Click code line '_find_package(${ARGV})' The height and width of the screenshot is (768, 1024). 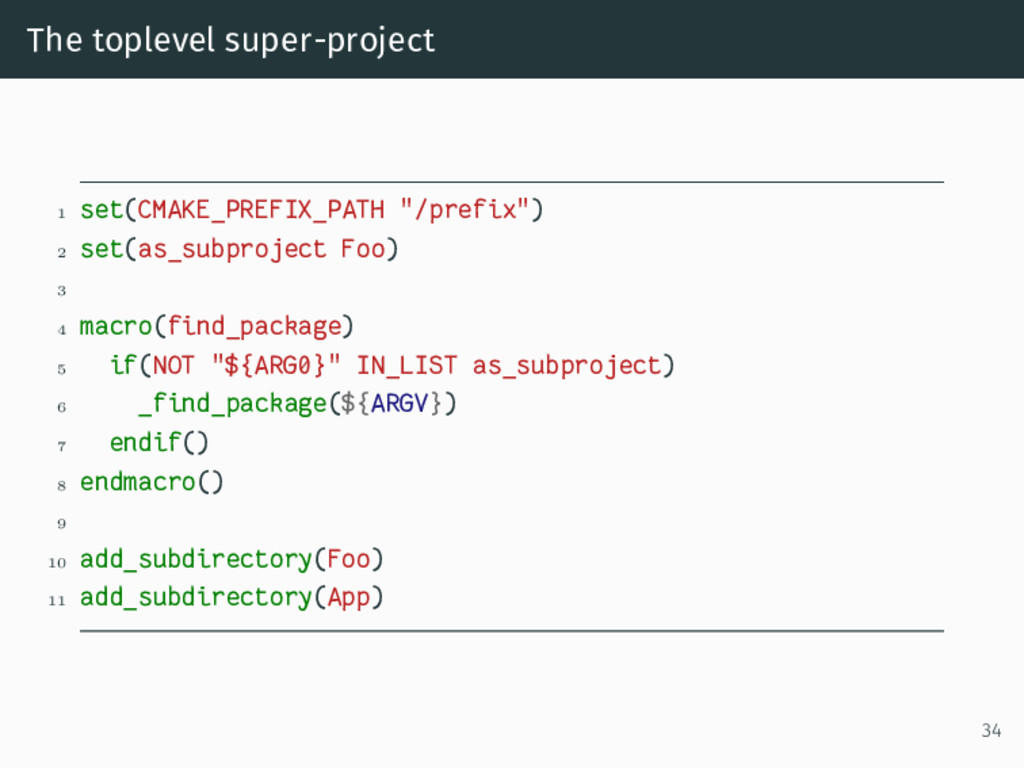[297, 404]
